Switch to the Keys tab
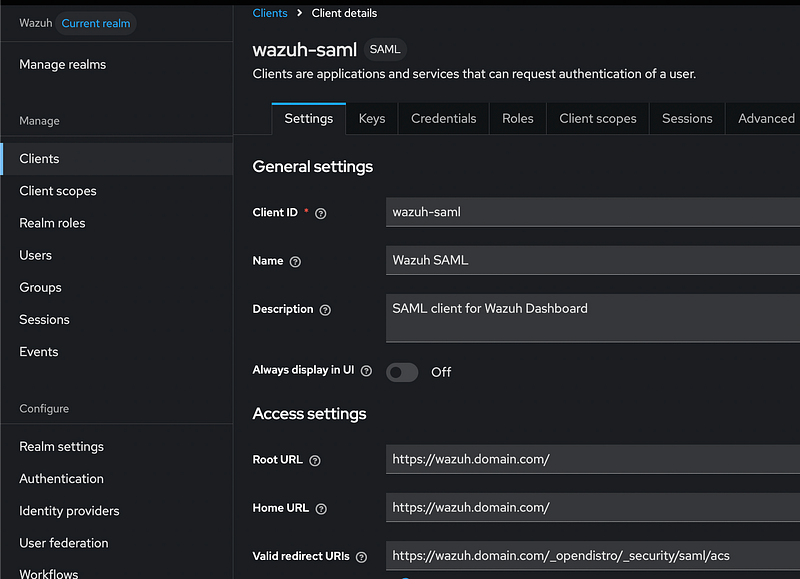Viewport: 800px width, 579px height. coord(372,119)
